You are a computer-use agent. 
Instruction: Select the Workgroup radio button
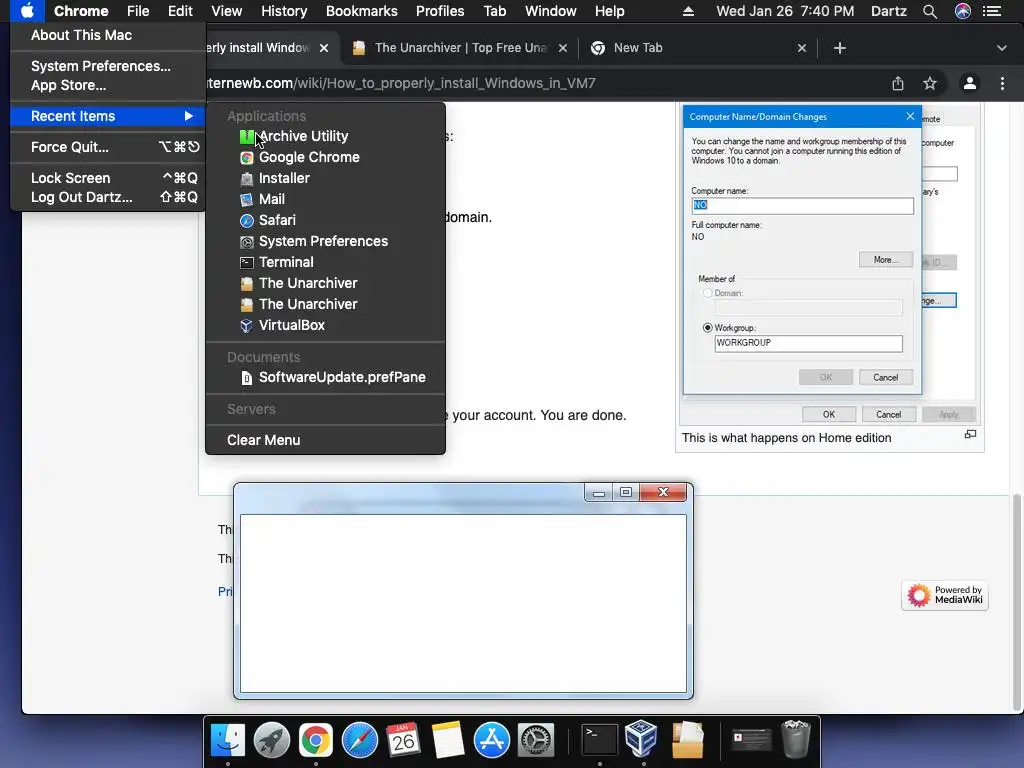(707, 328)
